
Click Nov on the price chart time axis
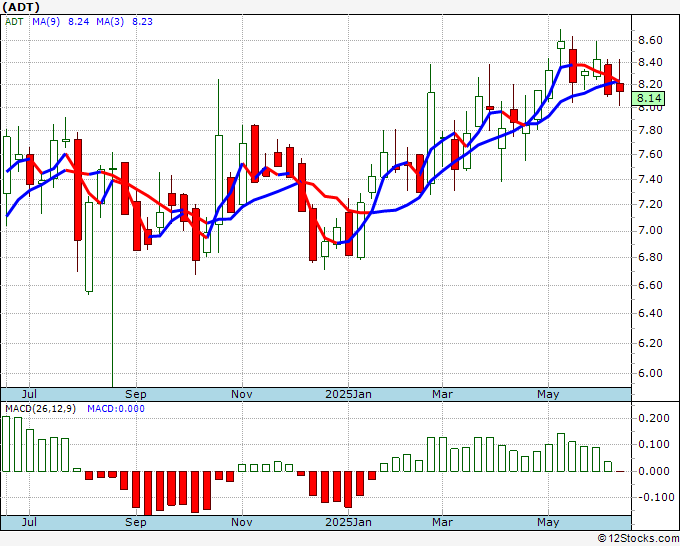click(x=242, y=394)
